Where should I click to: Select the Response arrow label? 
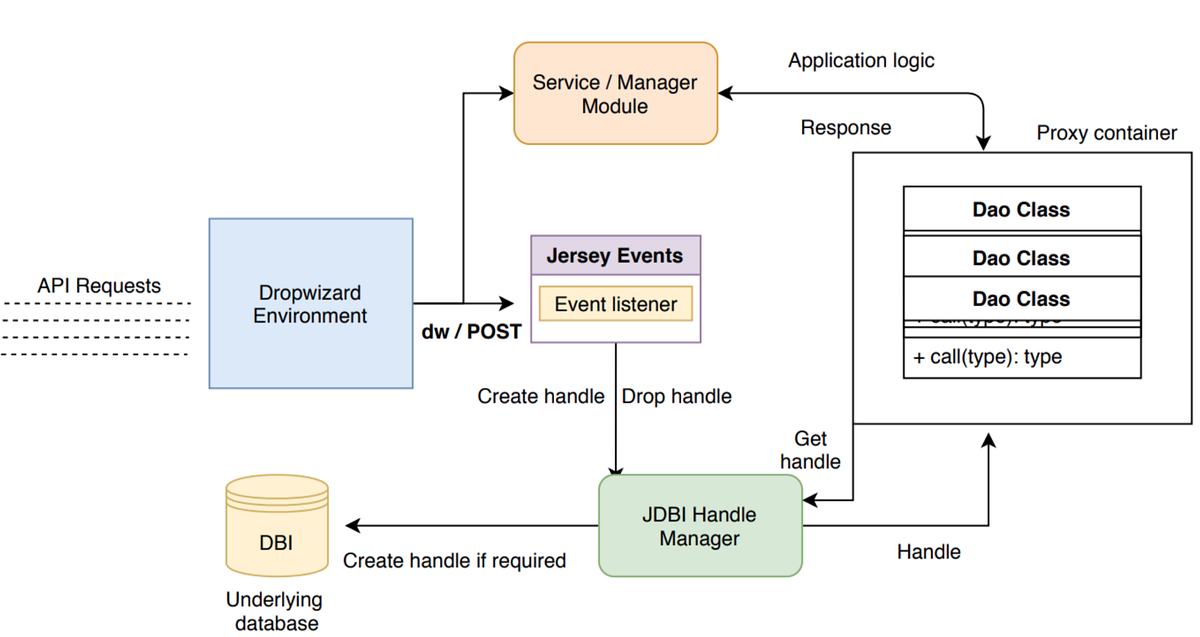tap(845, 127)
